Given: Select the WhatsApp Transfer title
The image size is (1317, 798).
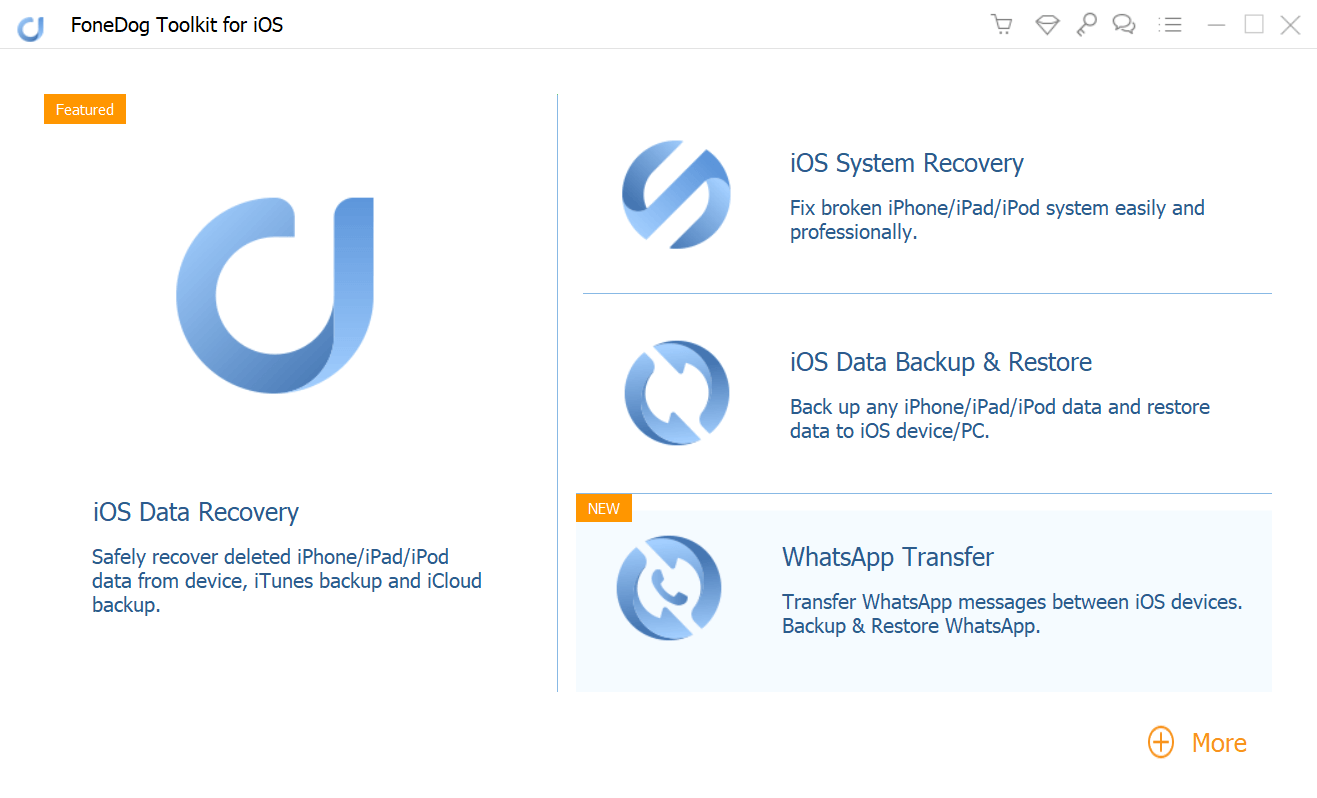Looking at the screenshot, I should (x=888, y=556).
